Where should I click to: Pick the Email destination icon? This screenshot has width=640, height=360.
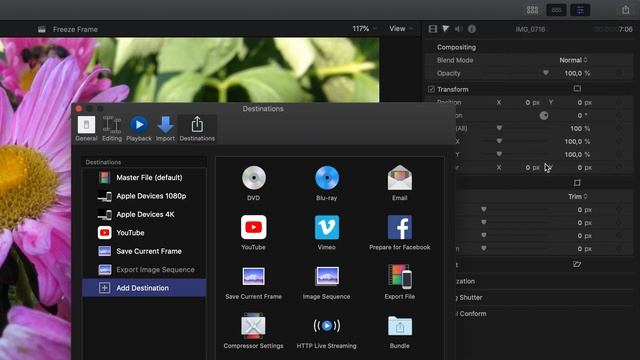point(400,178)
